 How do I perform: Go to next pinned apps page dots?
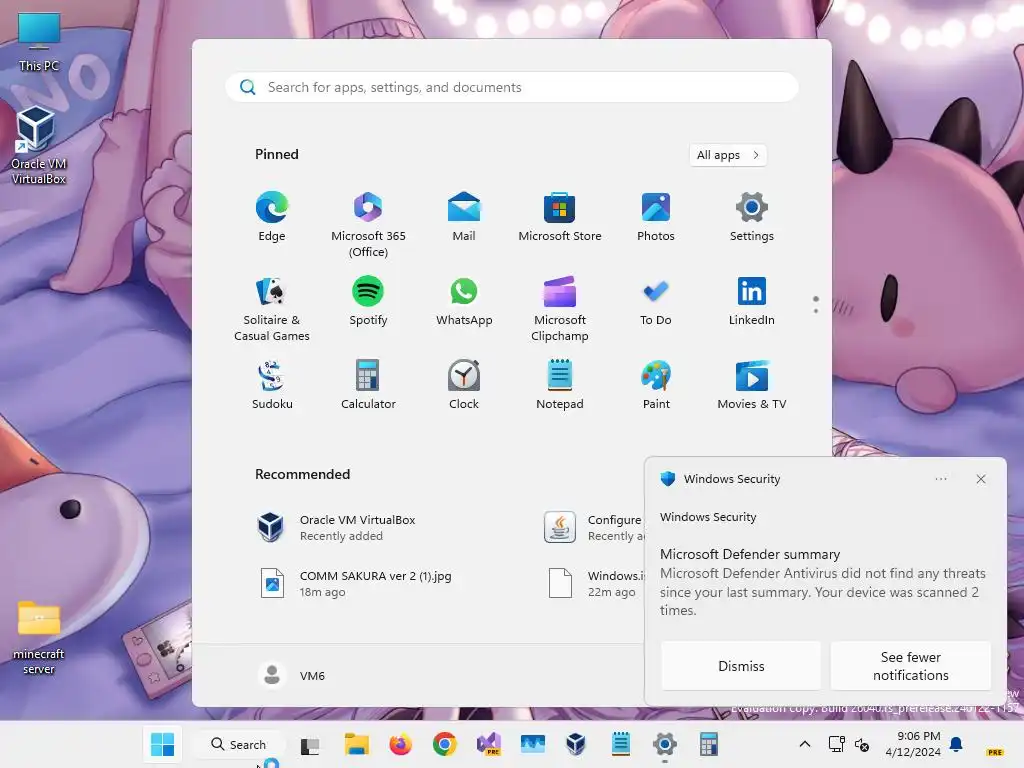click(x=816, y=305)
